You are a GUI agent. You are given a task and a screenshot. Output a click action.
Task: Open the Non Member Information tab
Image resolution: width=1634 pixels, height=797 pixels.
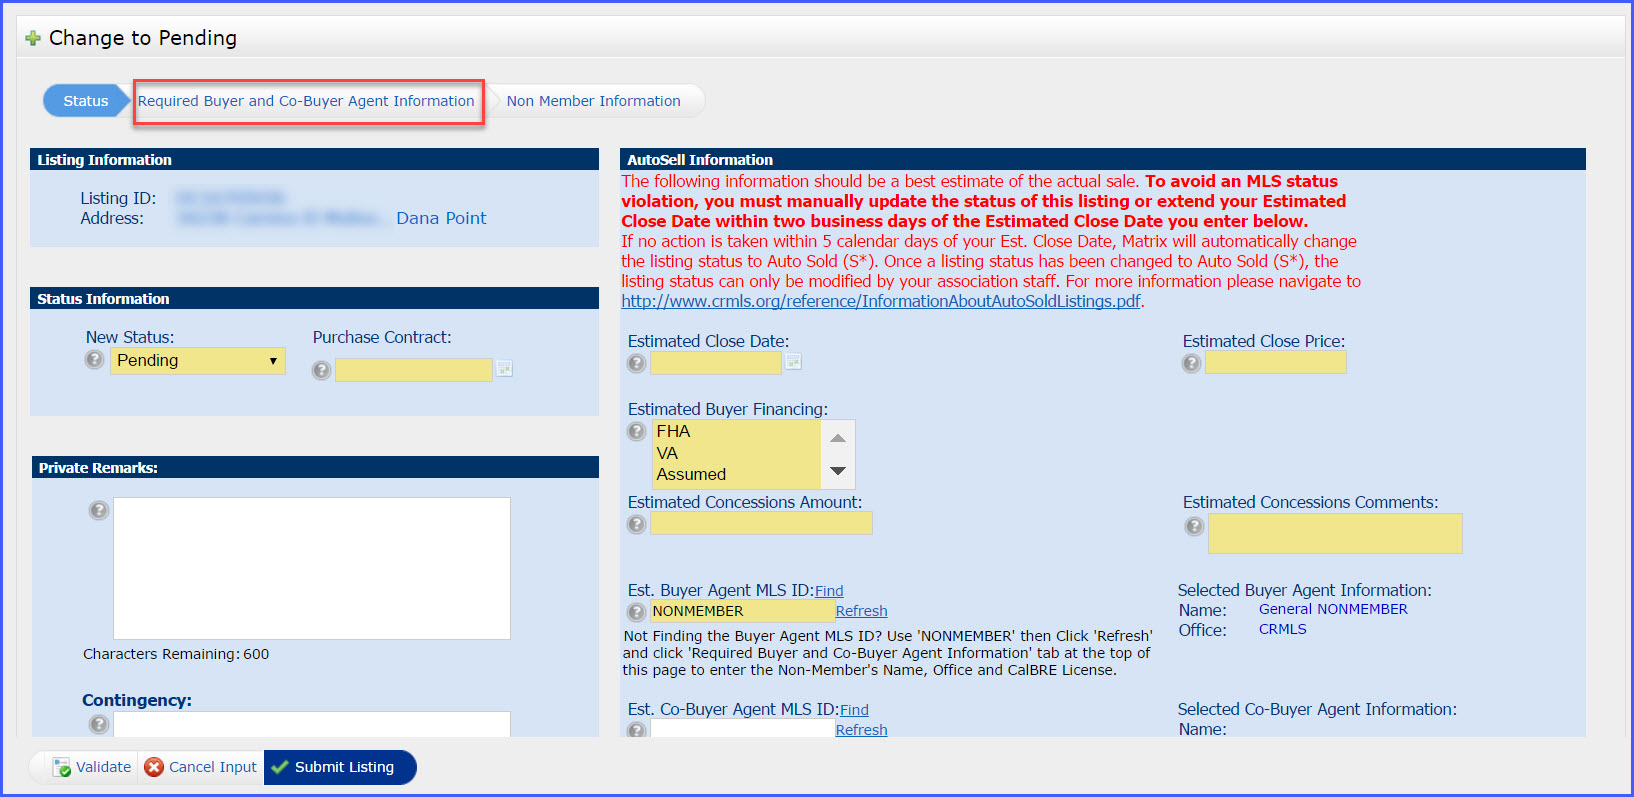tap(593, 101)
